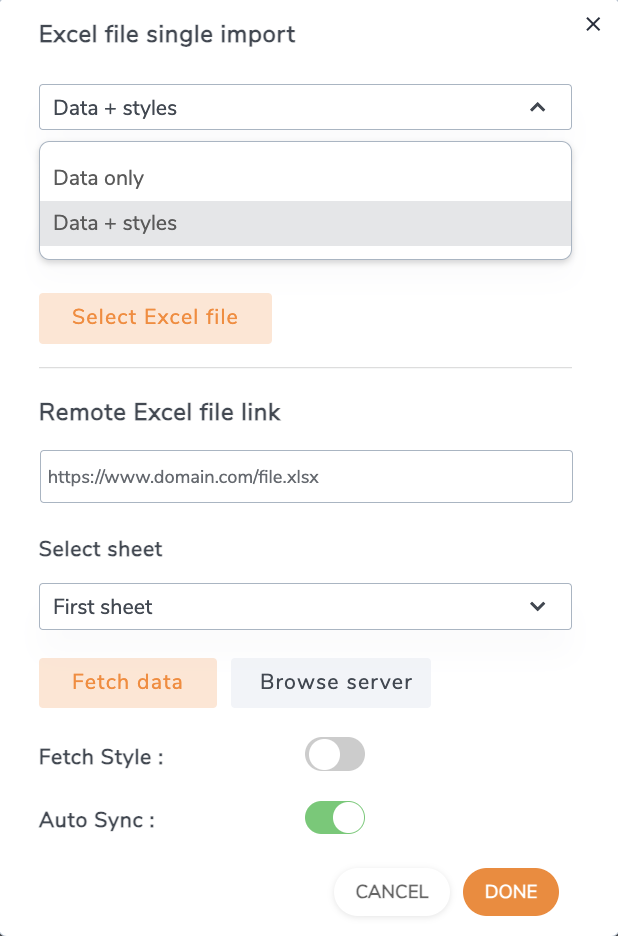Confirm with the DONE button
The width and height of the screenshot is (618, 936).
pos(511,892)
